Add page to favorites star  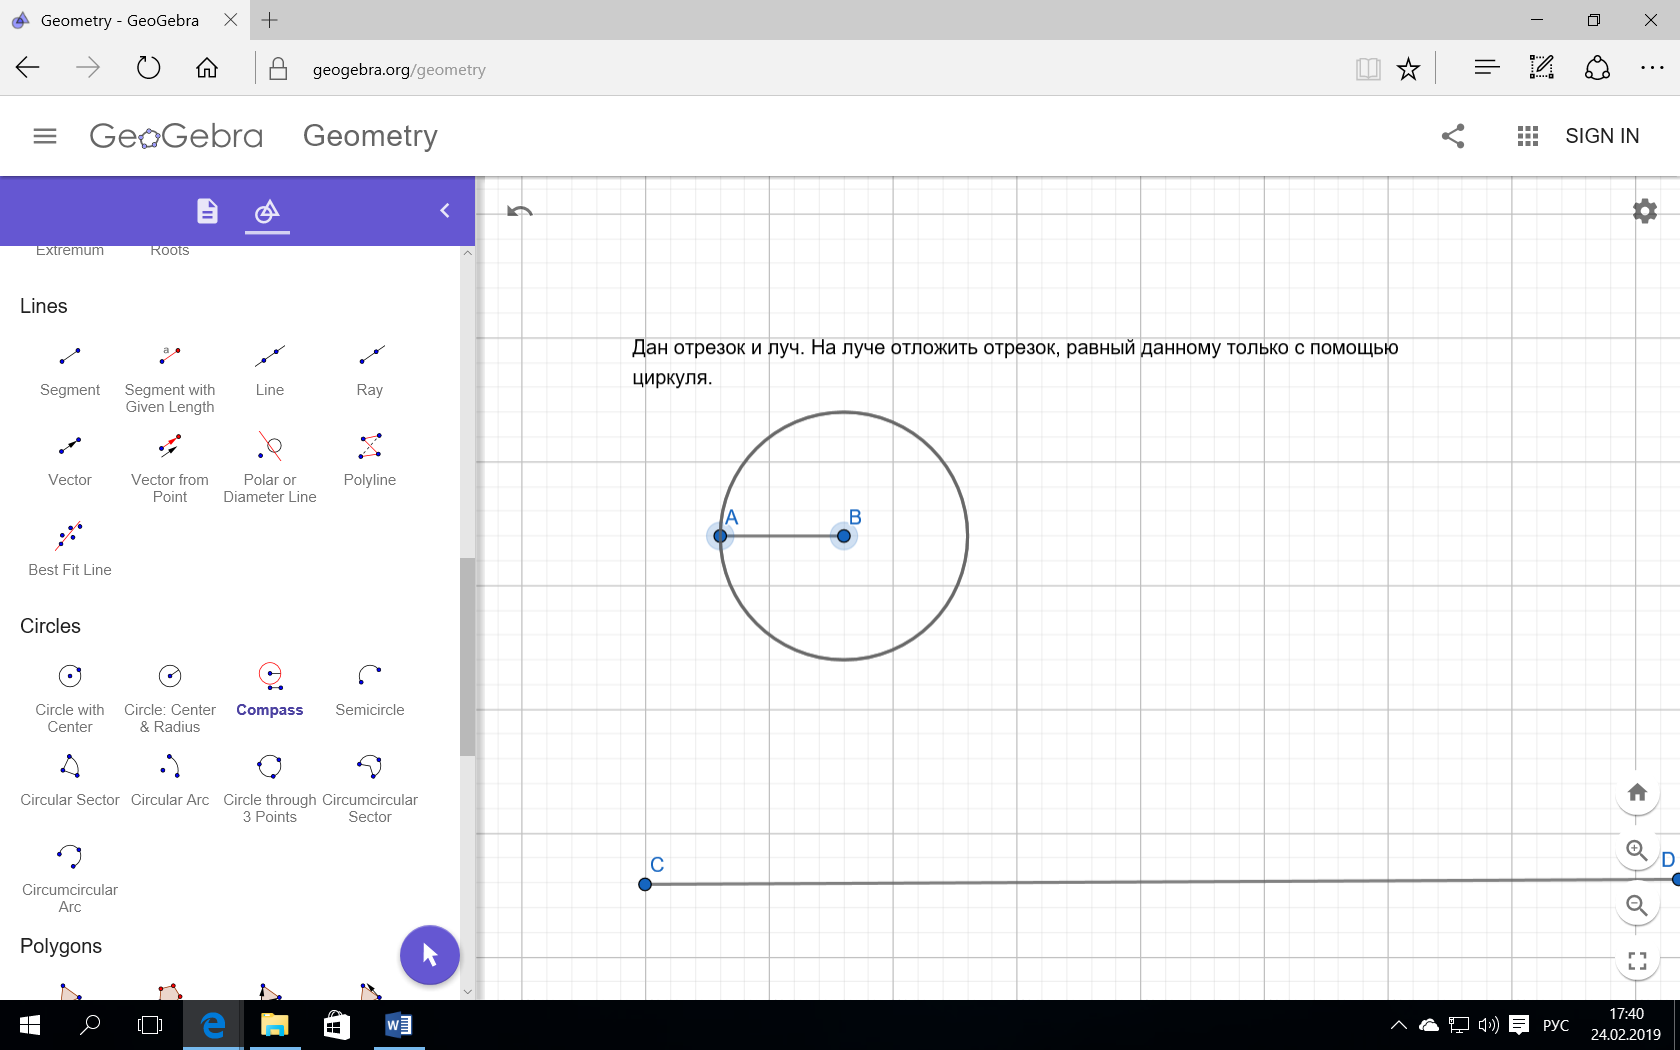[x=1408, y=69]
